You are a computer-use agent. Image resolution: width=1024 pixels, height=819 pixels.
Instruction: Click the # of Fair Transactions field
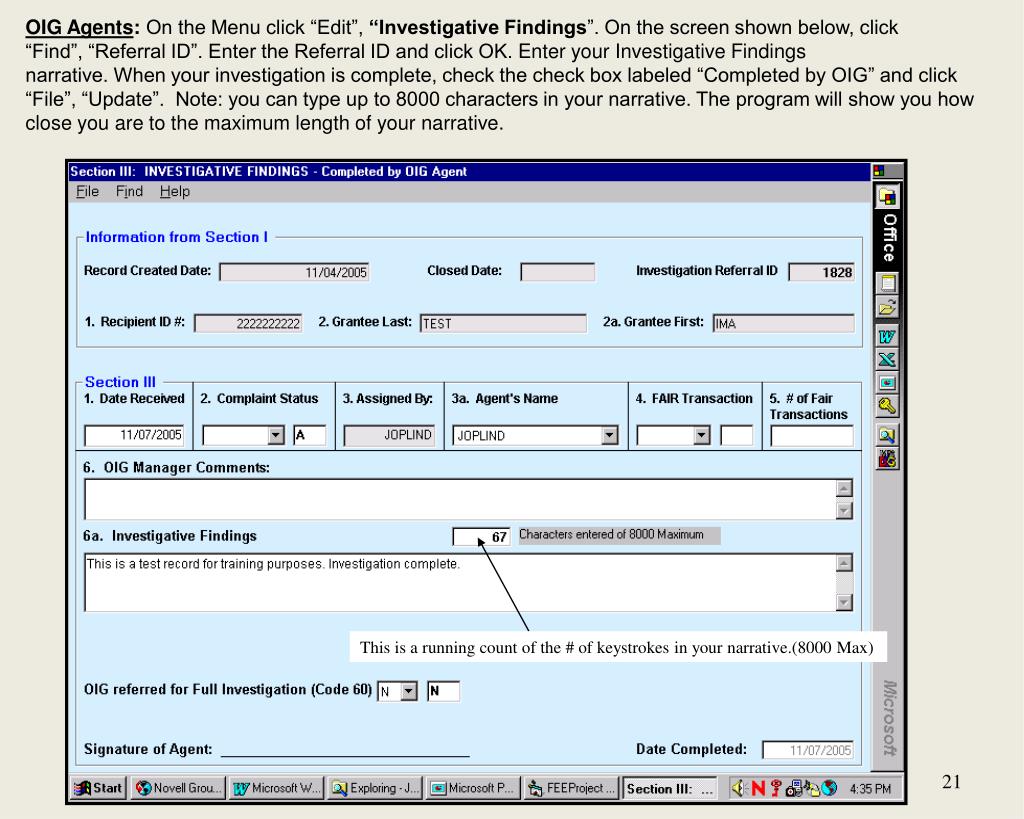click(x=812, y=436)
